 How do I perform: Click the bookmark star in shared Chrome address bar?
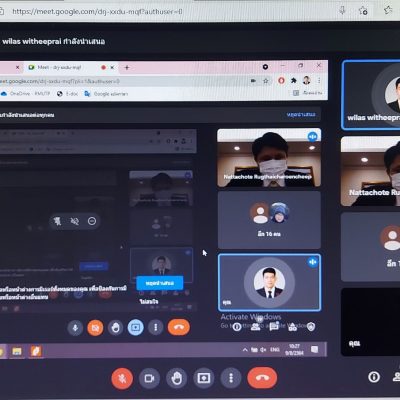point(266,81)
